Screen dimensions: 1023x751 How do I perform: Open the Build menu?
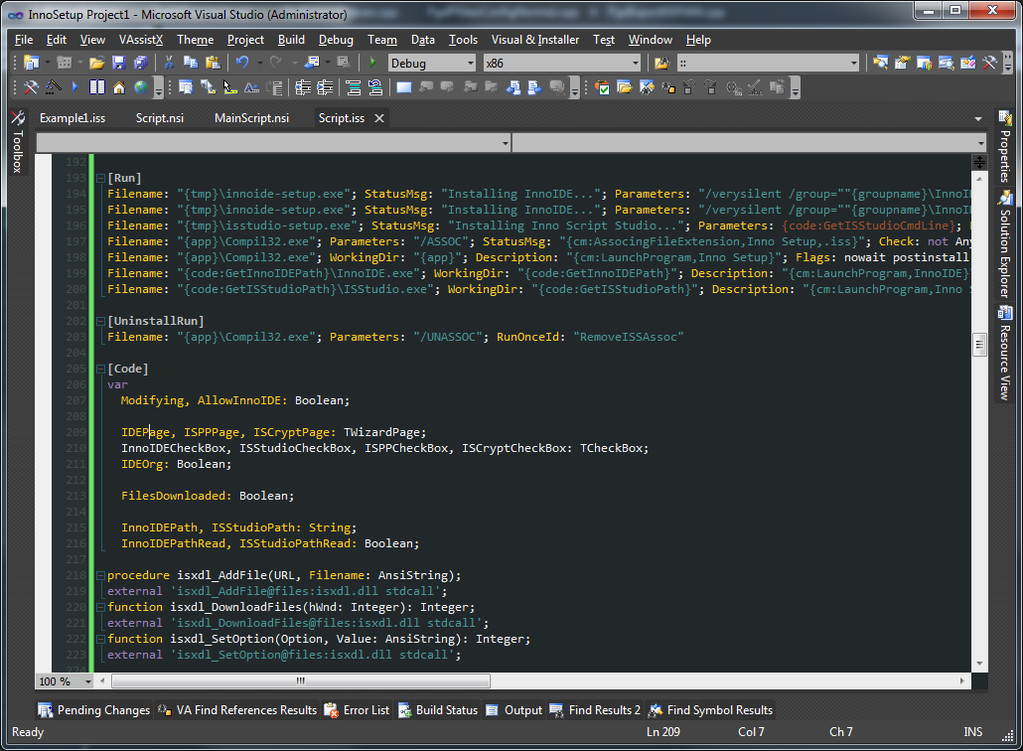(x=291, y=40)
